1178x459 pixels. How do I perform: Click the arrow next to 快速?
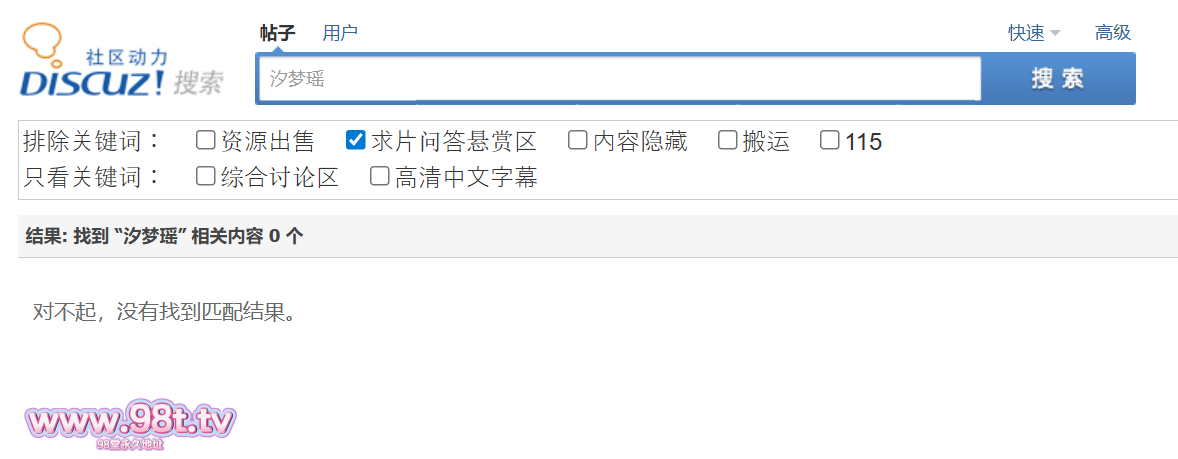pyautogui.click(x=1055, y=34)
